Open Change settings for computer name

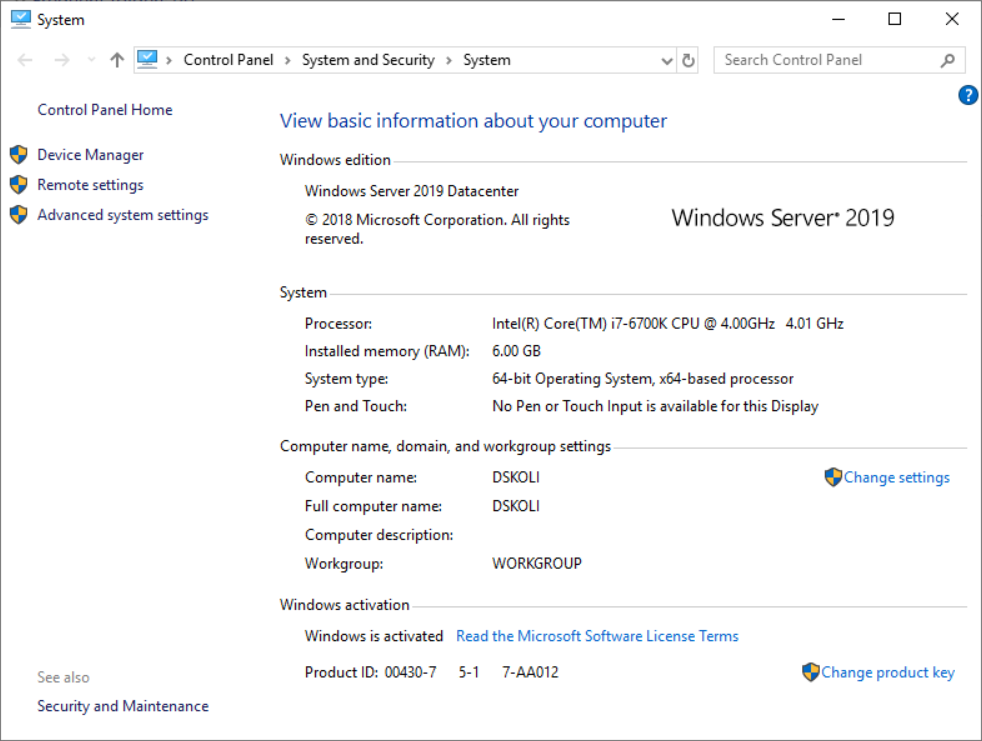tap(896, 477)
